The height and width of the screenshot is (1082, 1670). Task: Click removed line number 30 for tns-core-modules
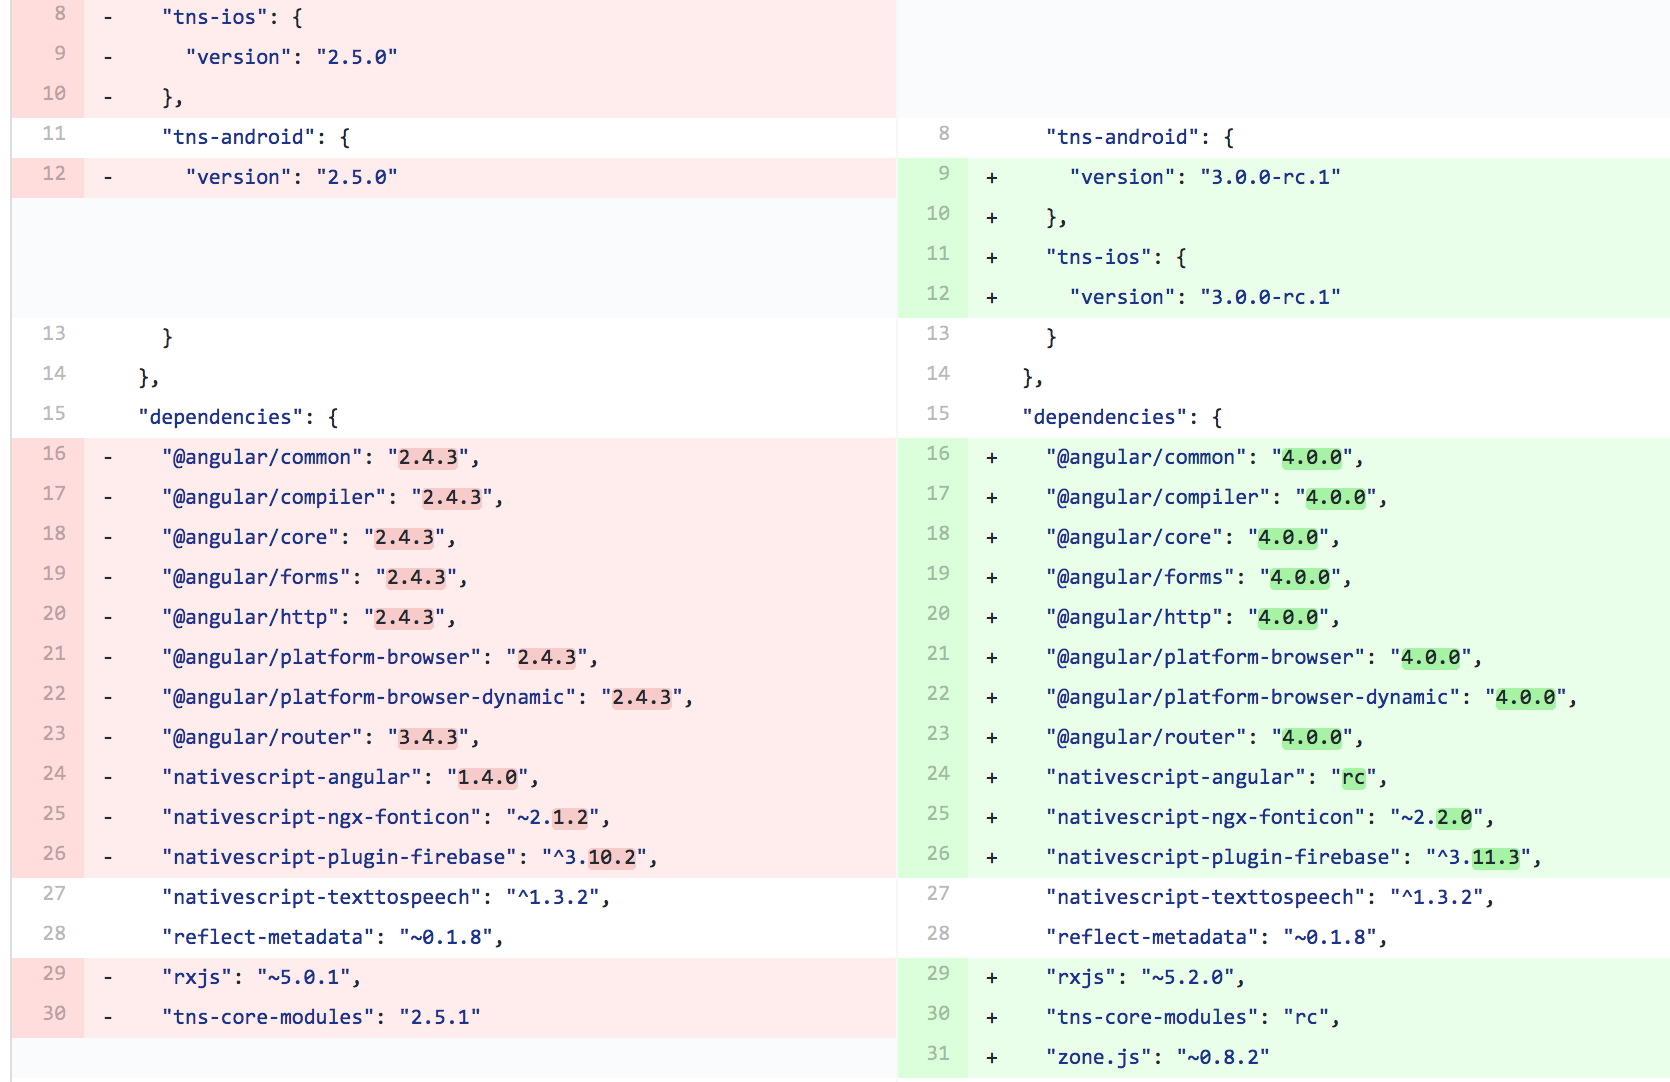(54, 1014)
